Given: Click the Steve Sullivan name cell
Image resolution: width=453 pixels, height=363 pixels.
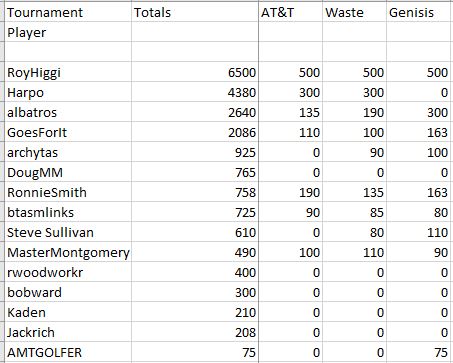Looking at the screenshot, I should coord(68,232).
